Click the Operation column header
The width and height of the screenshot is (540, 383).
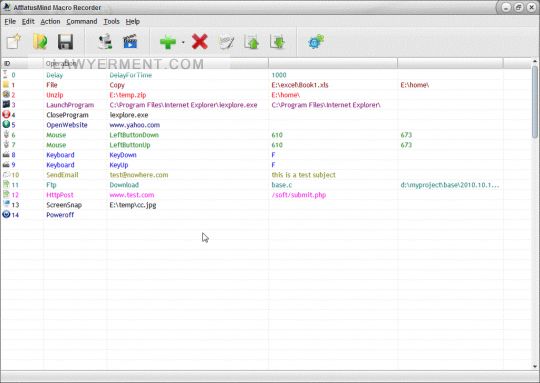(x=75, y=63)
